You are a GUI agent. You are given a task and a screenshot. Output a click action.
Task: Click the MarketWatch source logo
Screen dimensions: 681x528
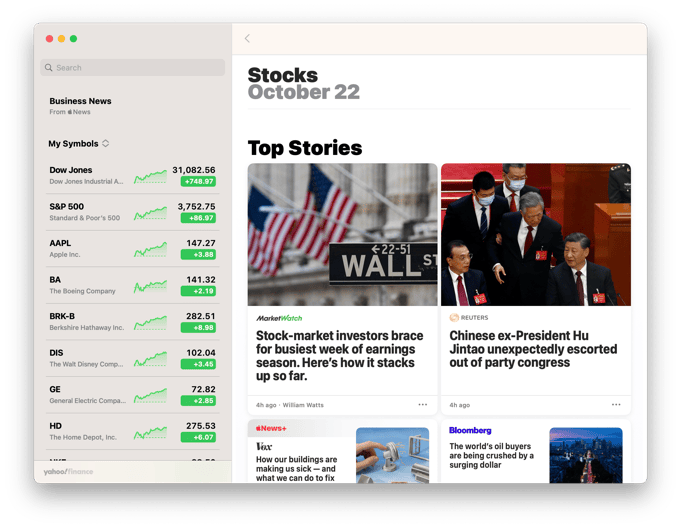coord(279,318)
